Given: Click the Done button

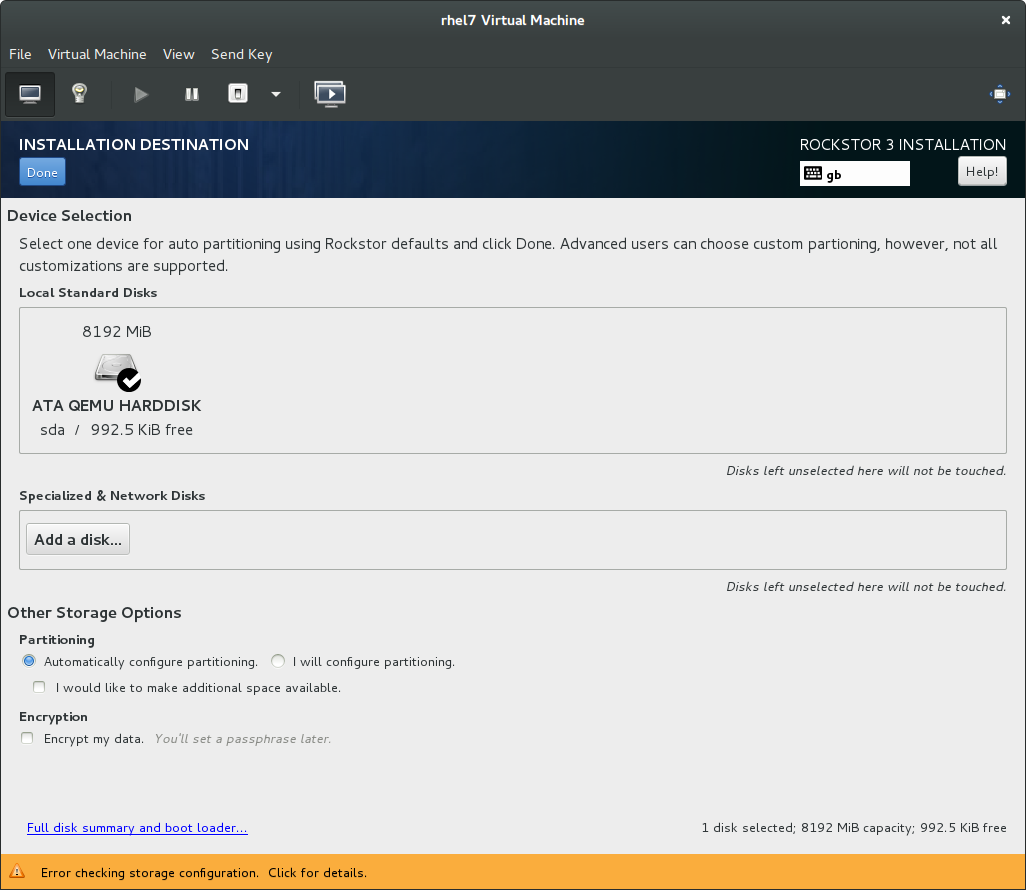Looking at the screenshot, I should tap(43, 172).
